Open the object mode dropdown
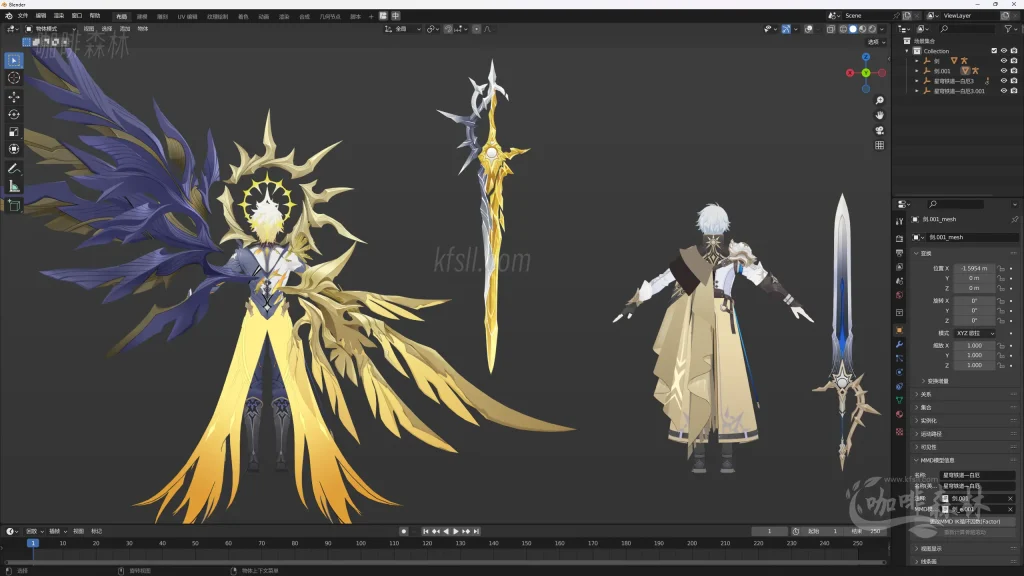Viewport: 1024px width, 576px height. (51, 29)
